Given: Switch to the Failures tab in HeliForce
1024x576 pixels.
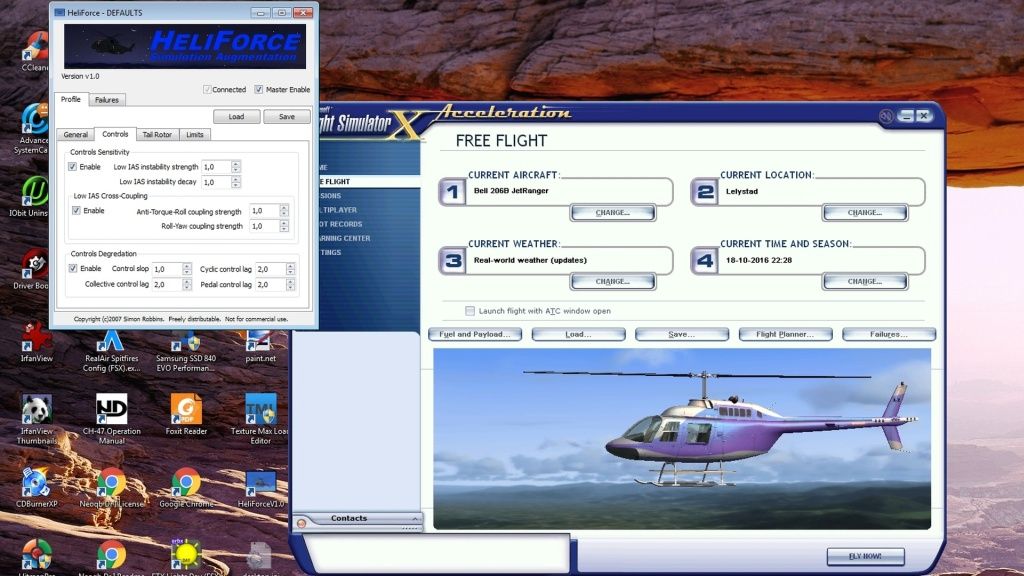Looking at the screenshot, I should 106,100.
